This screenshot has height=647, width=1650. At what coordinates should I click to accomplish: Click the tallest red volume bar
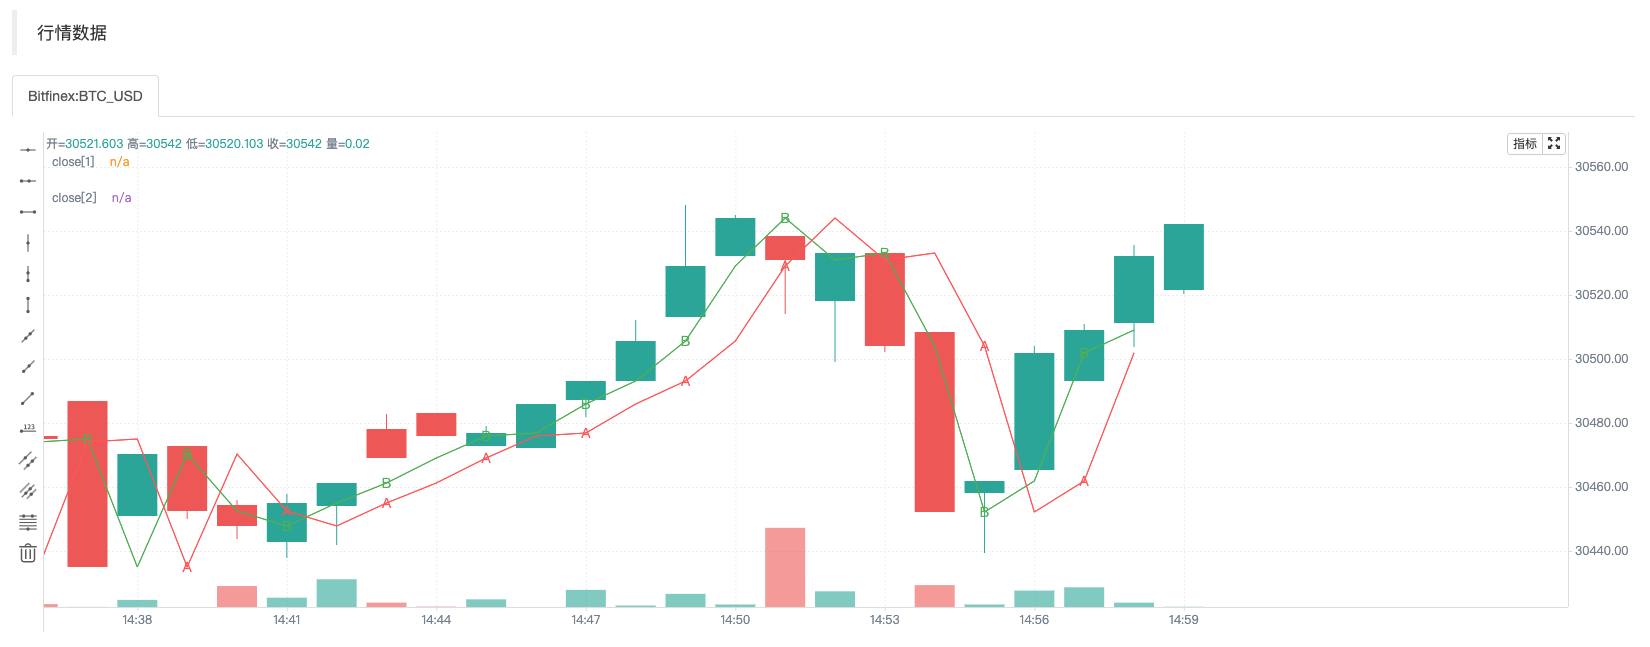coord(785,567)
